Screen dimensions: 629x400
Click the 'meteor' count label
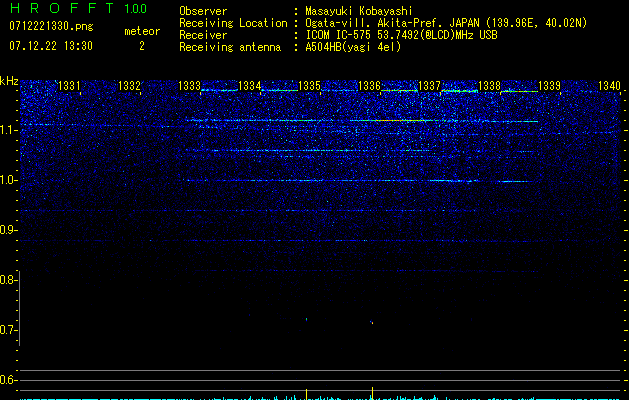point(142,31)
